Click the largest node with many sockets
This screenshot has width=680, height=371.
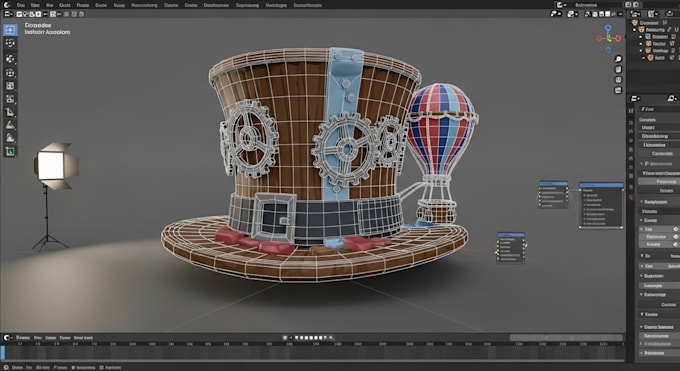pyautogui.click(x=601, y=205)
